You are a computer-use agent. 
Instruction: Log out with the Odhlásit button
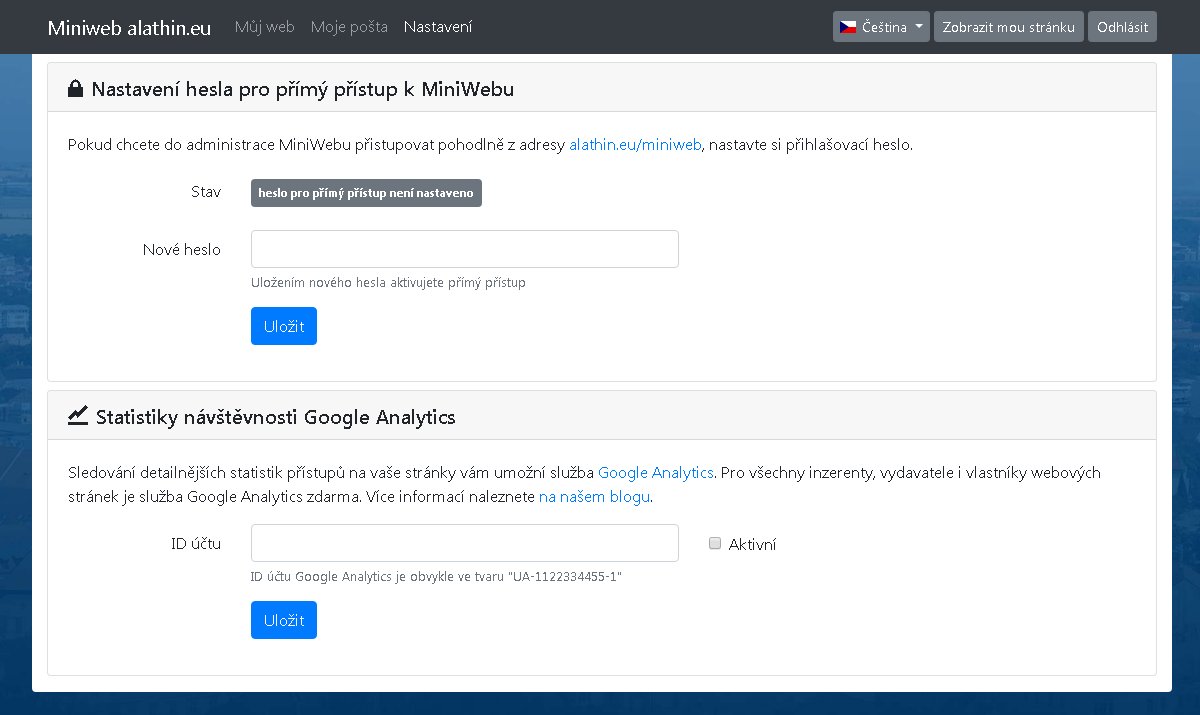coord(1122,27)
